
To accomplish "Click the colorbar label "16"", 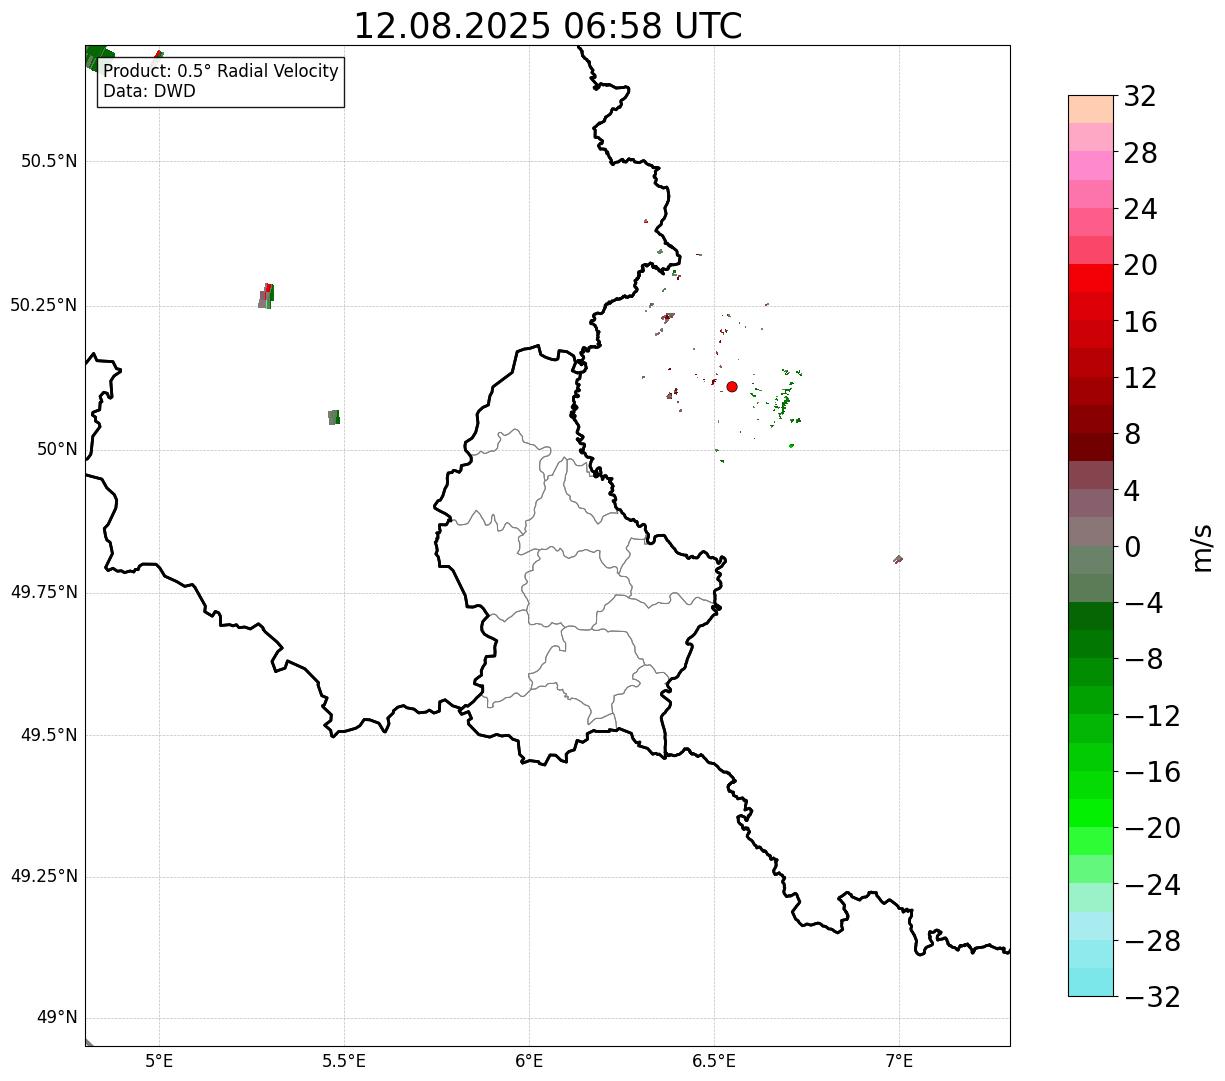I will [x=1140, y=322].
